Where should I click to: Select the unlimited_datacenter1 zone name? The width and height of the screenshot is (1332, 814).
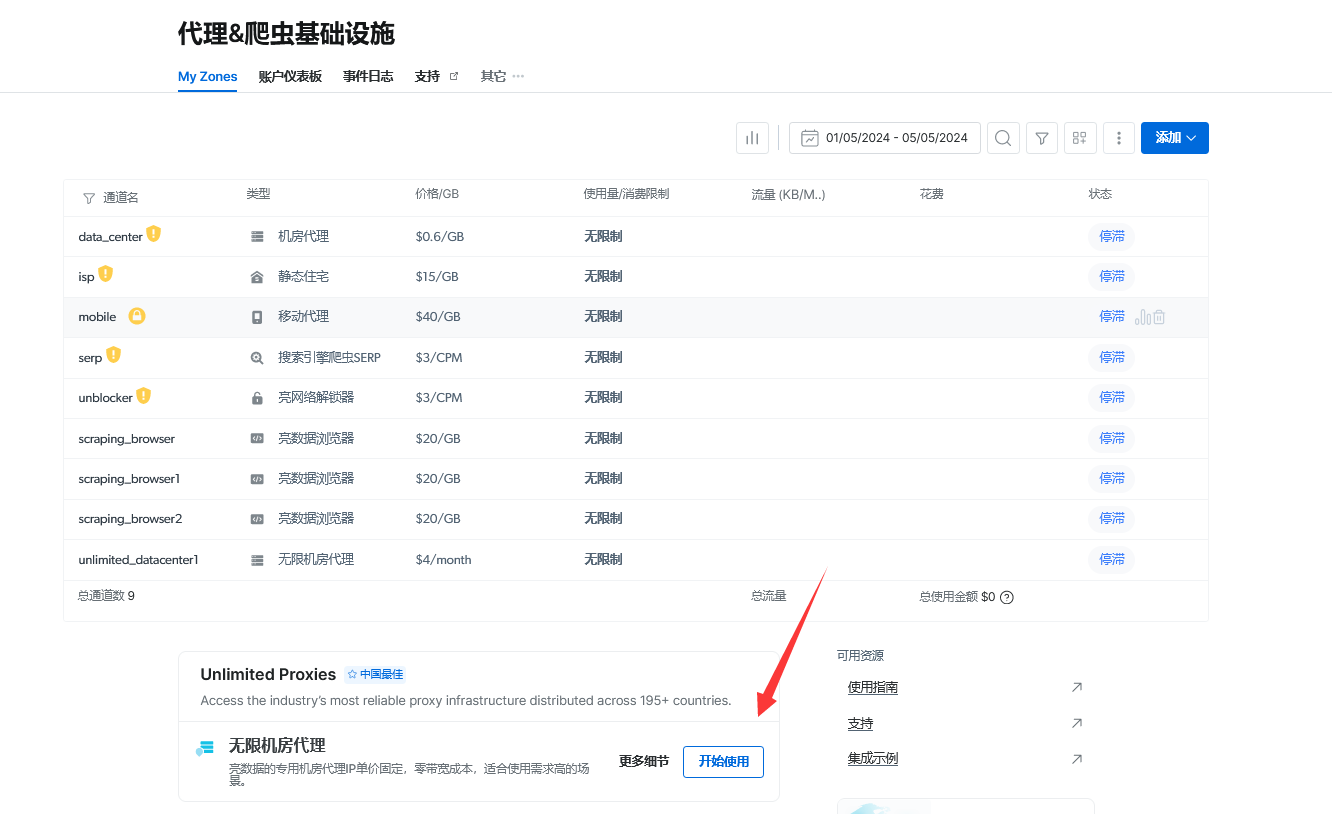tap(138, 560)
